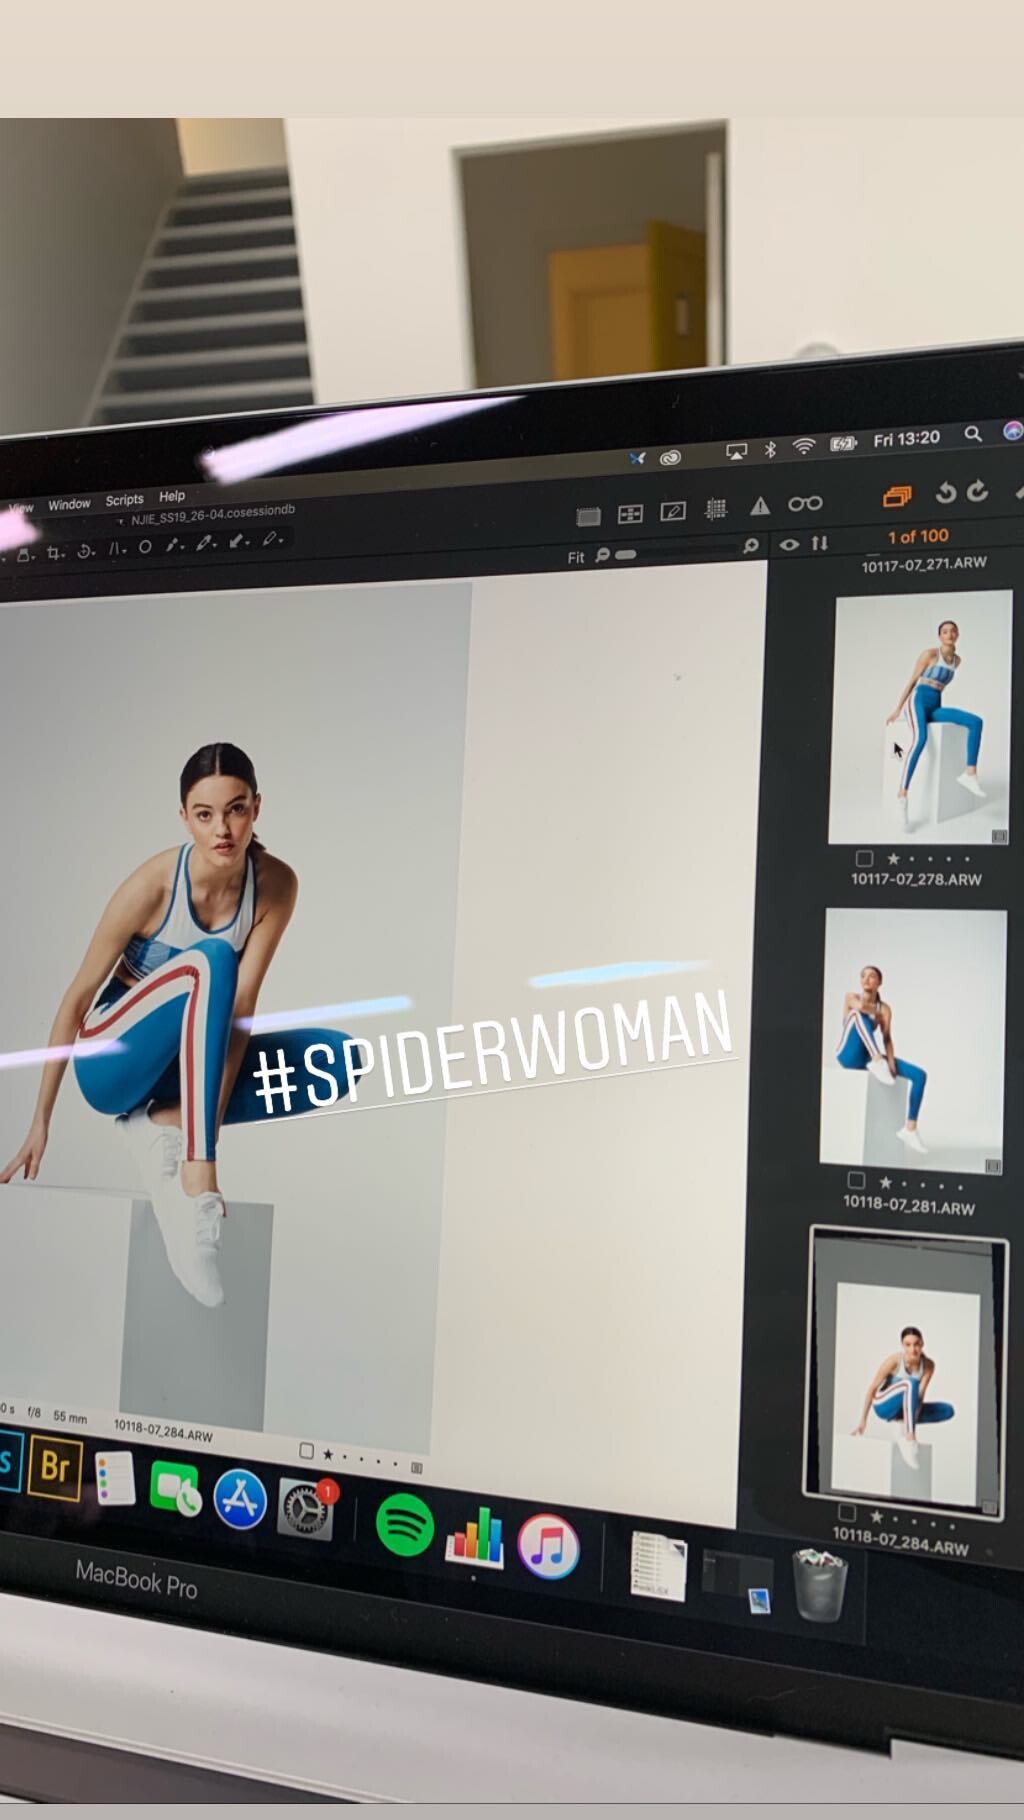Open Spotify from the dock

coord(405,1526)
